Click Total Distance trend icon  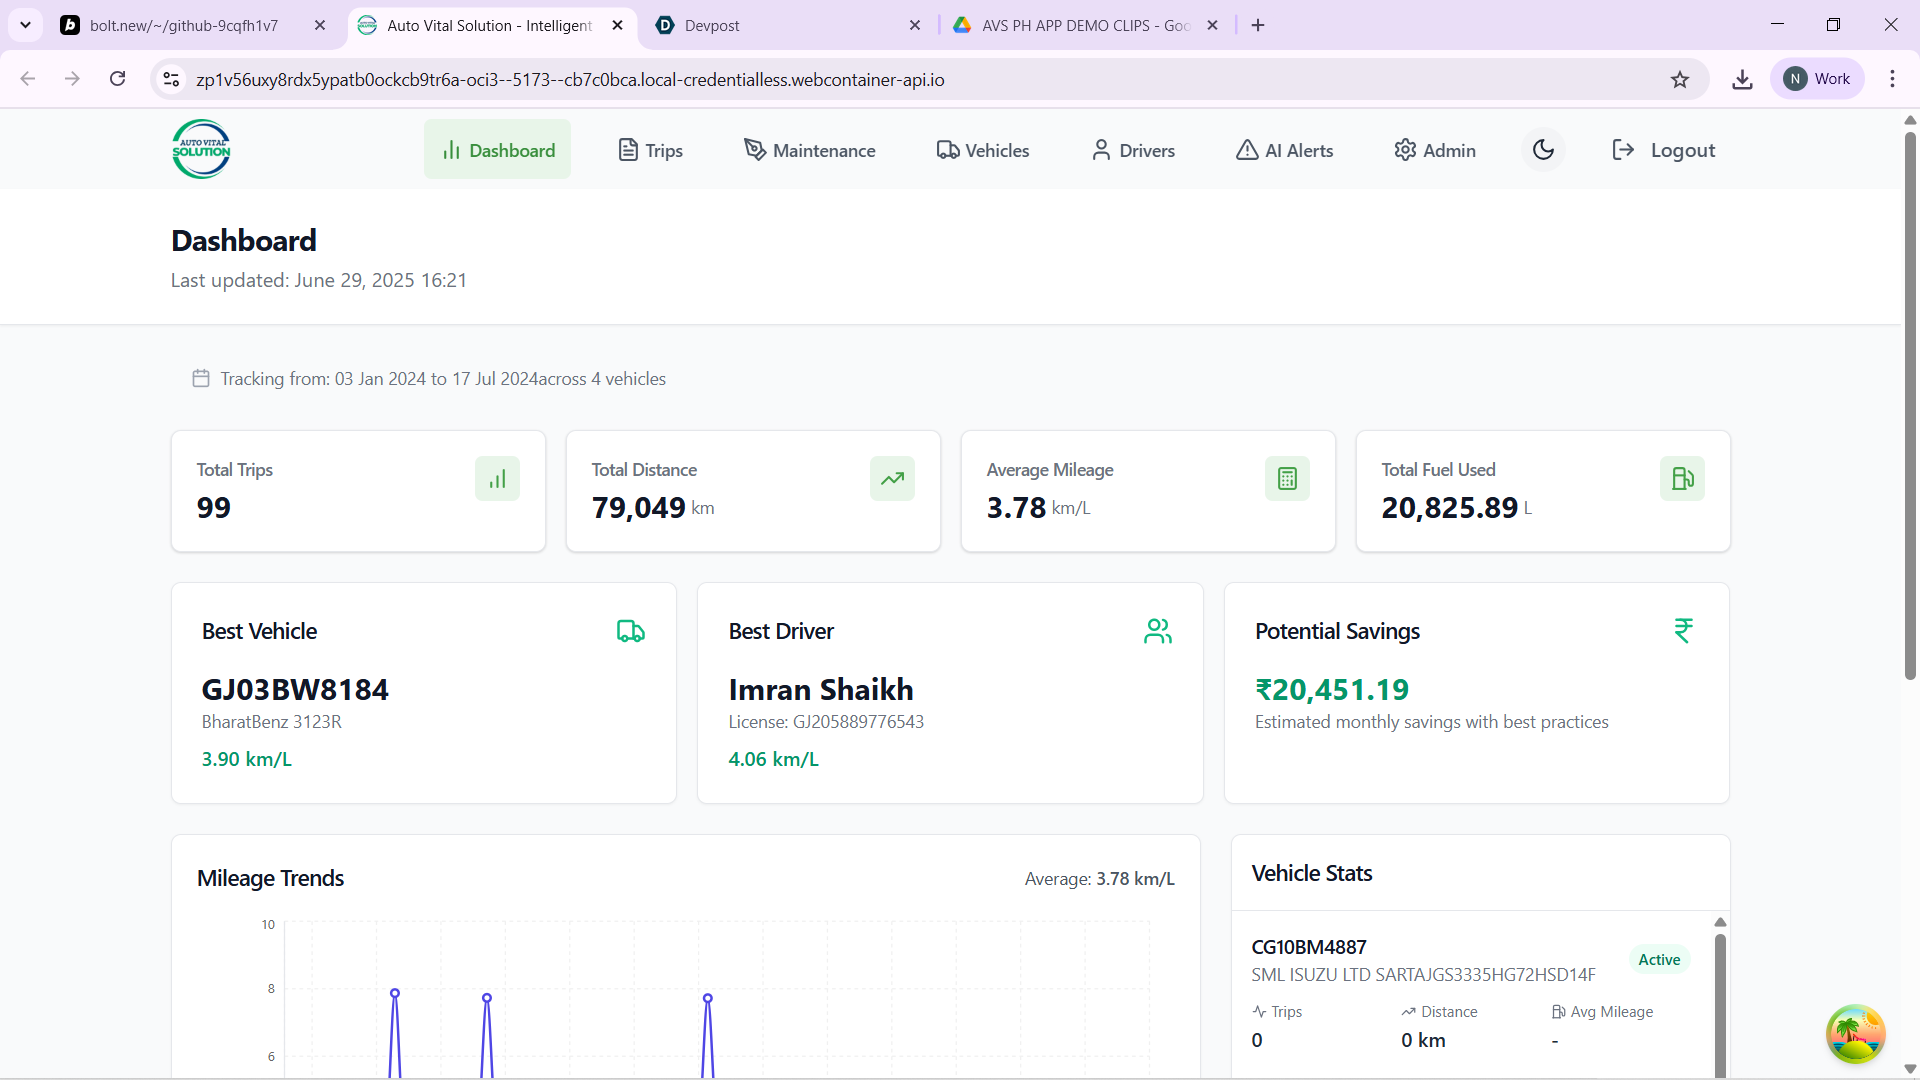click(892, 479)
